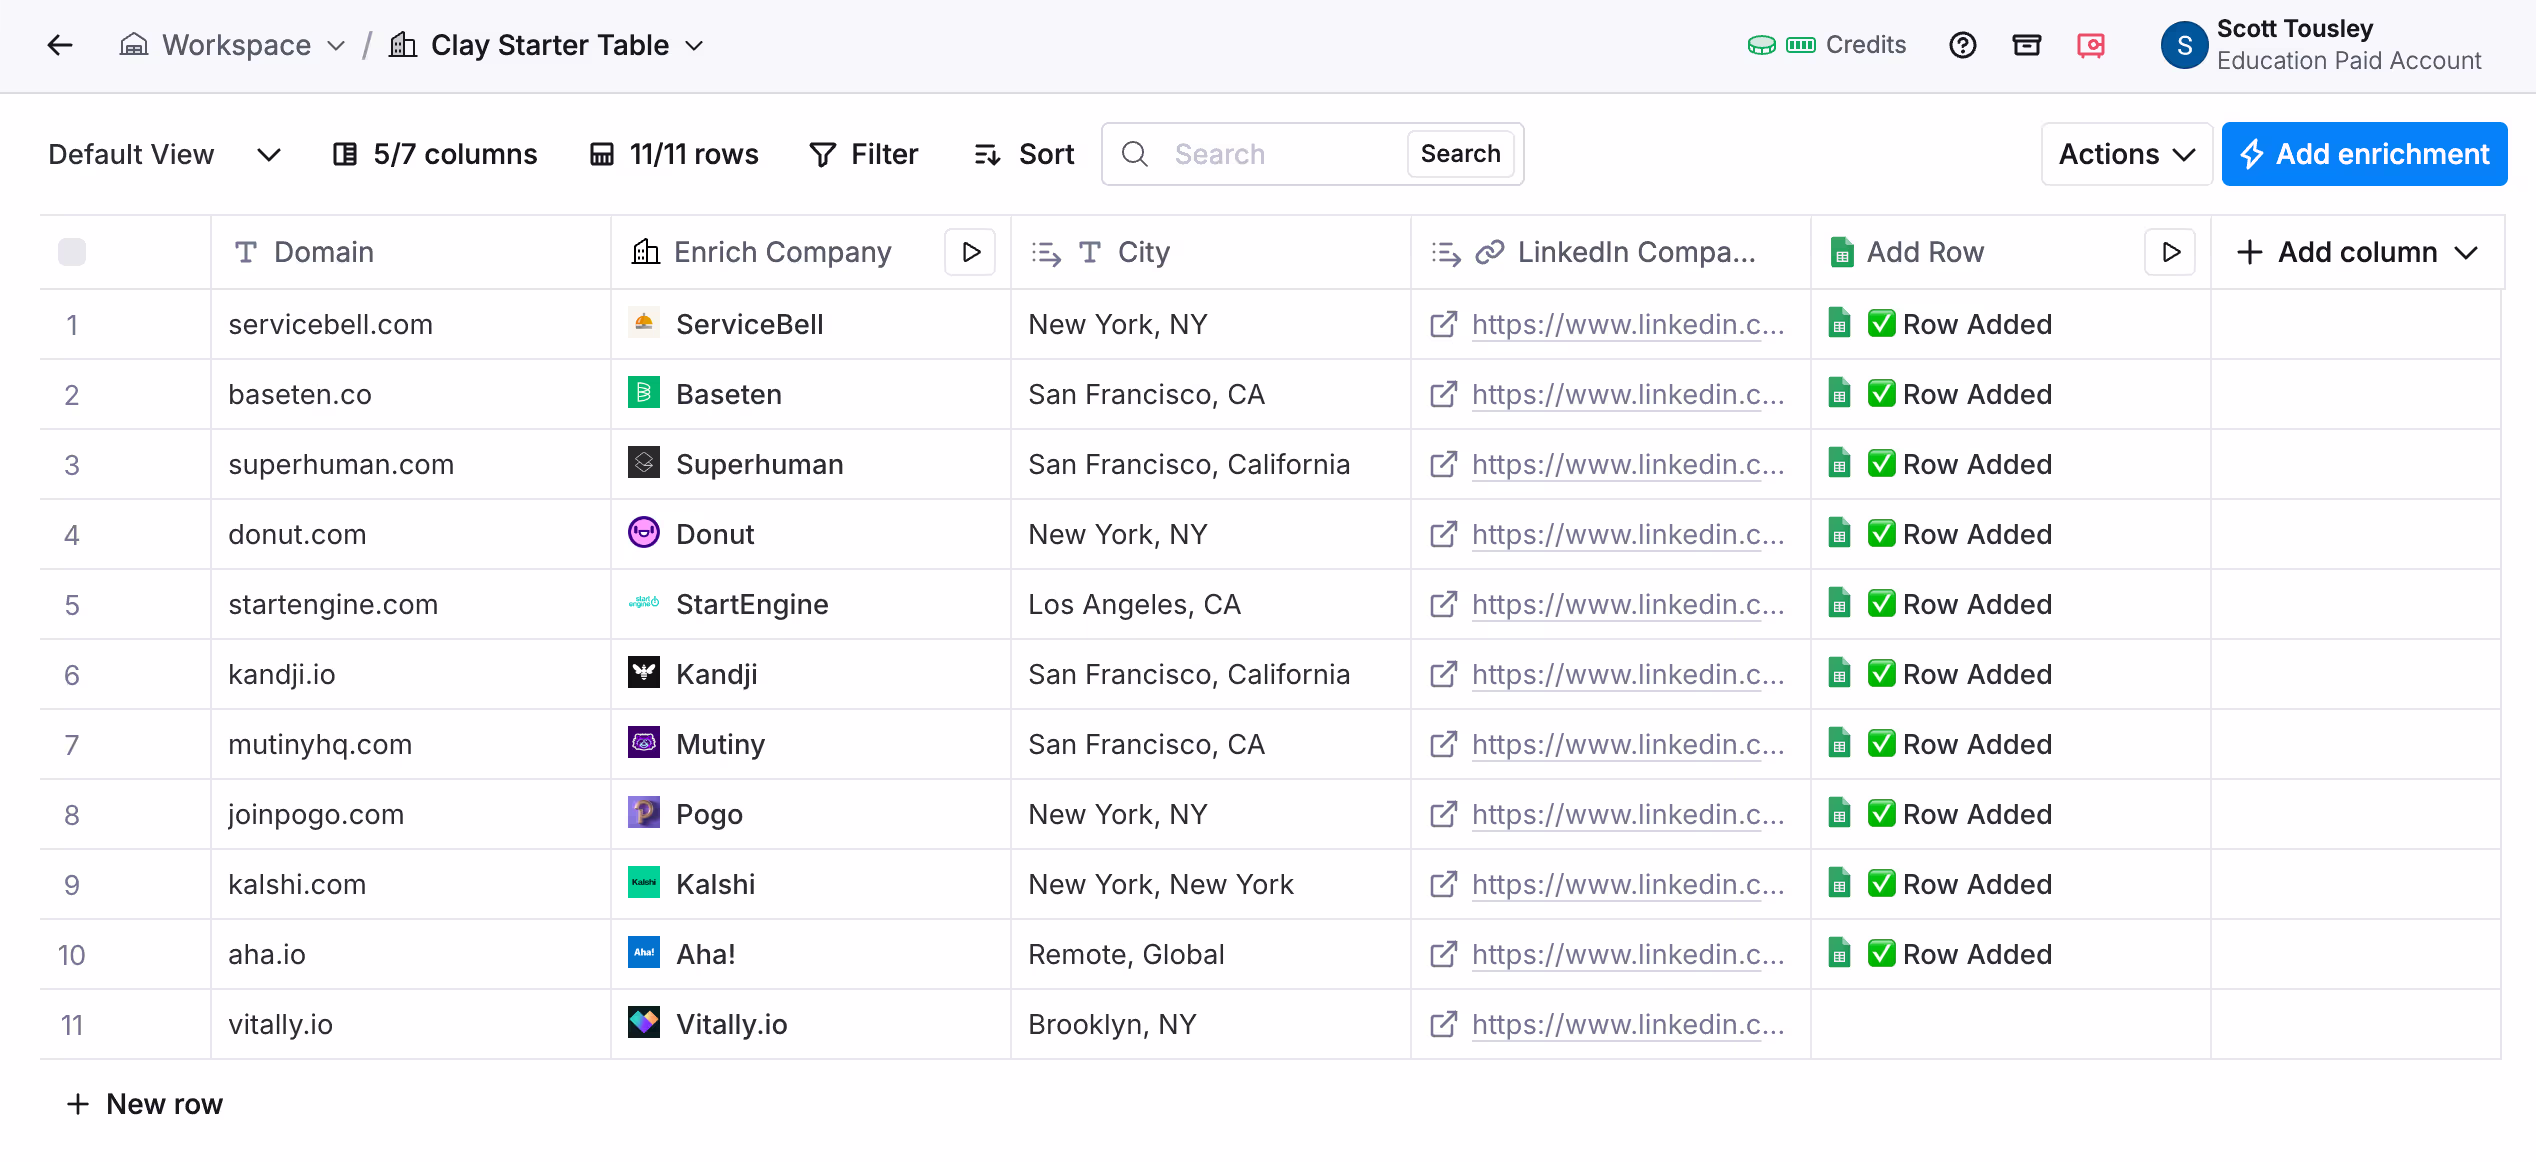This screenshot has width=2536, height=1162.
Task: Click the search magnifier icon
Action: (1134, 154)
